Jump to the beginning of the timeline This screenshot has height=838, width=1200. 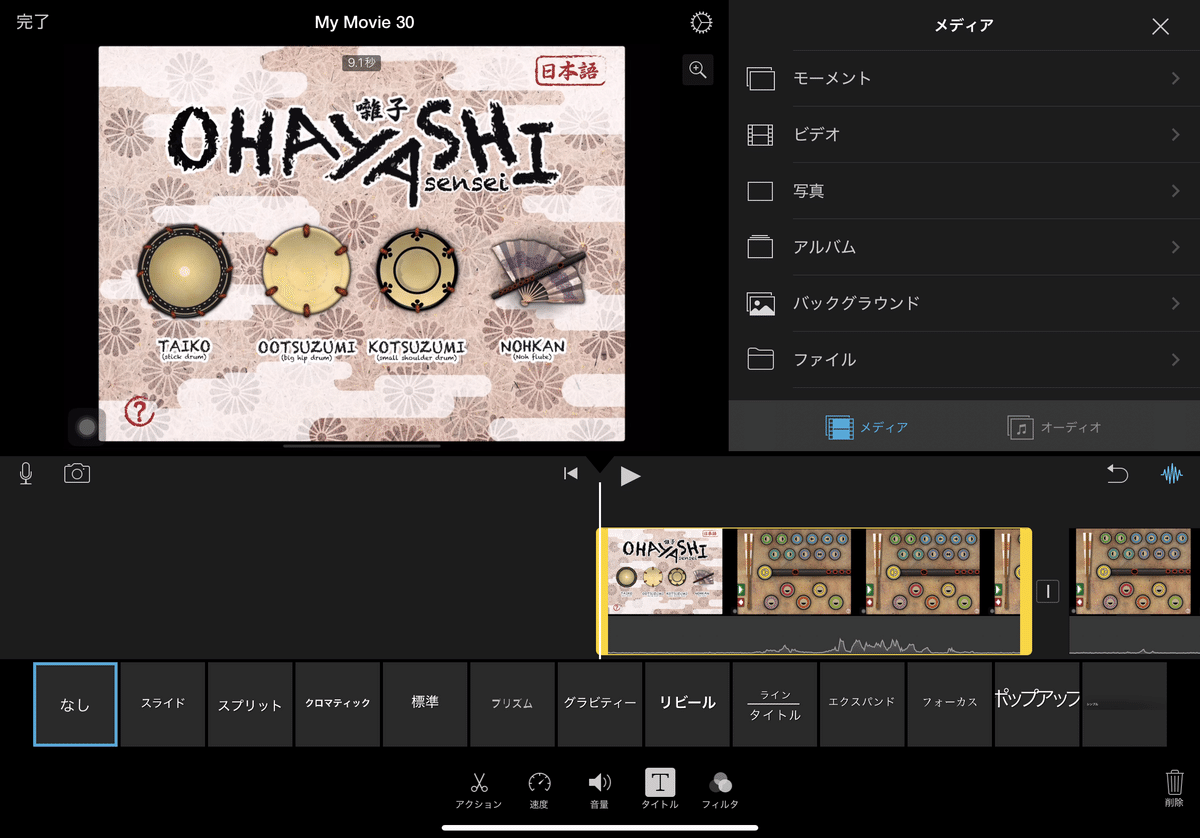(x=571, y=474)
